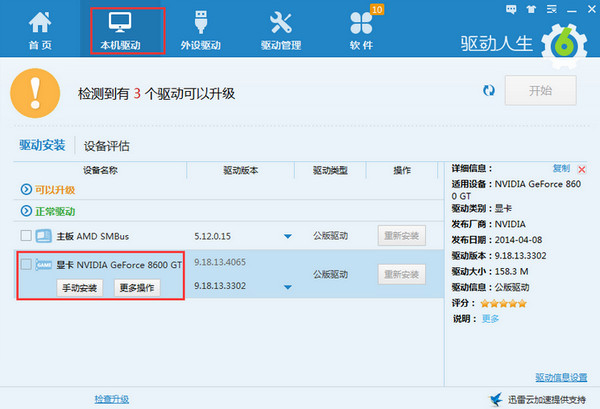Click 重新安装 for AMD SMBus
The width and height of the screenshot is (600, 409).
[x=402, y=236]
